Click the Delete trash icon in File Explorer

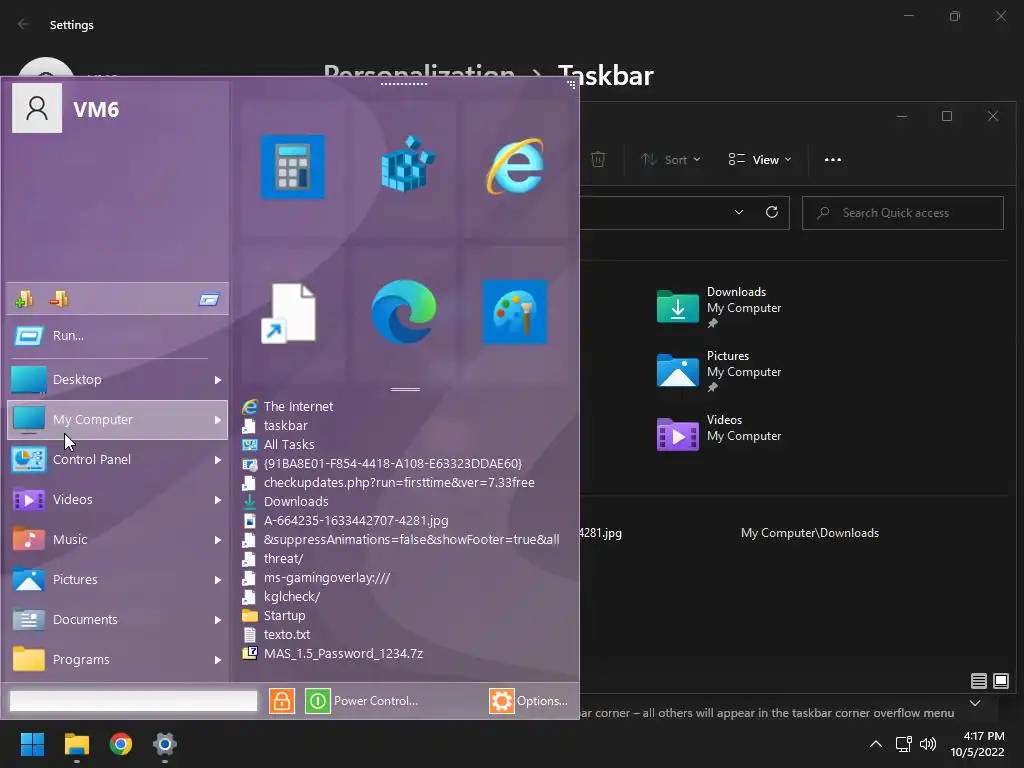pos(598,159)
